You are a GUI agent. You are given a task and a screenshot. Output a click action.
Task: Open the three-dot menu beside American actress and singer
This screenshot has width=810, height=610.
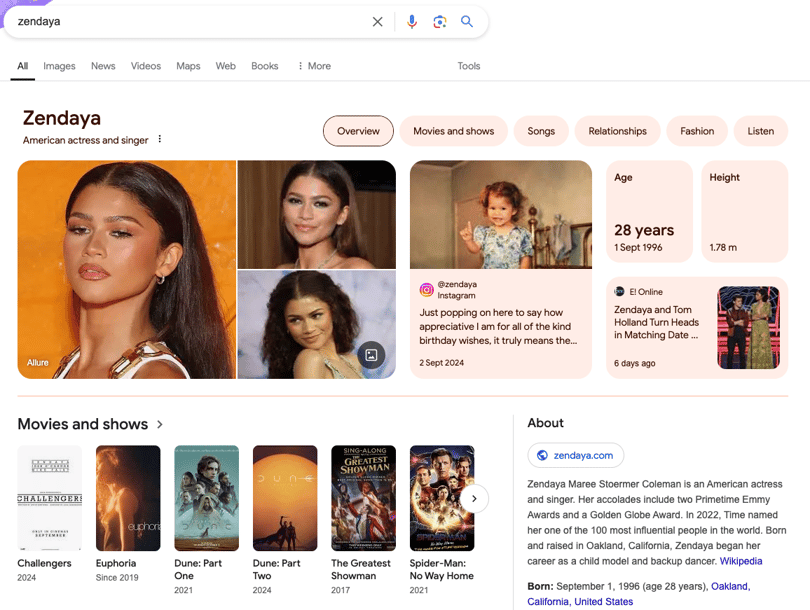coord(160,140)
